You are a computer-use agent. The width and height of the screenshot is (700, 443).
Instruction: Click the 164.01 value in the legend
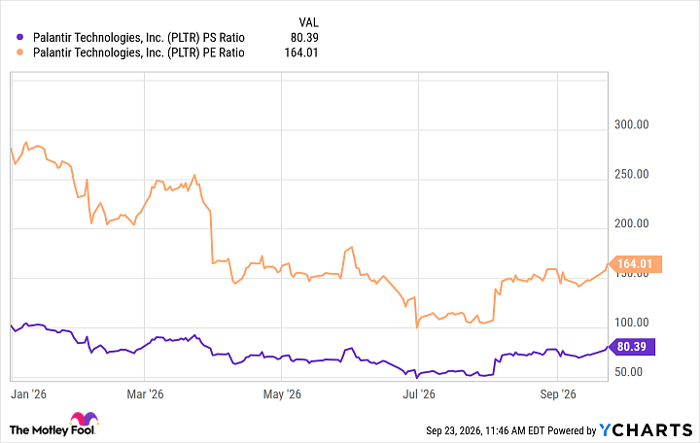301,53
